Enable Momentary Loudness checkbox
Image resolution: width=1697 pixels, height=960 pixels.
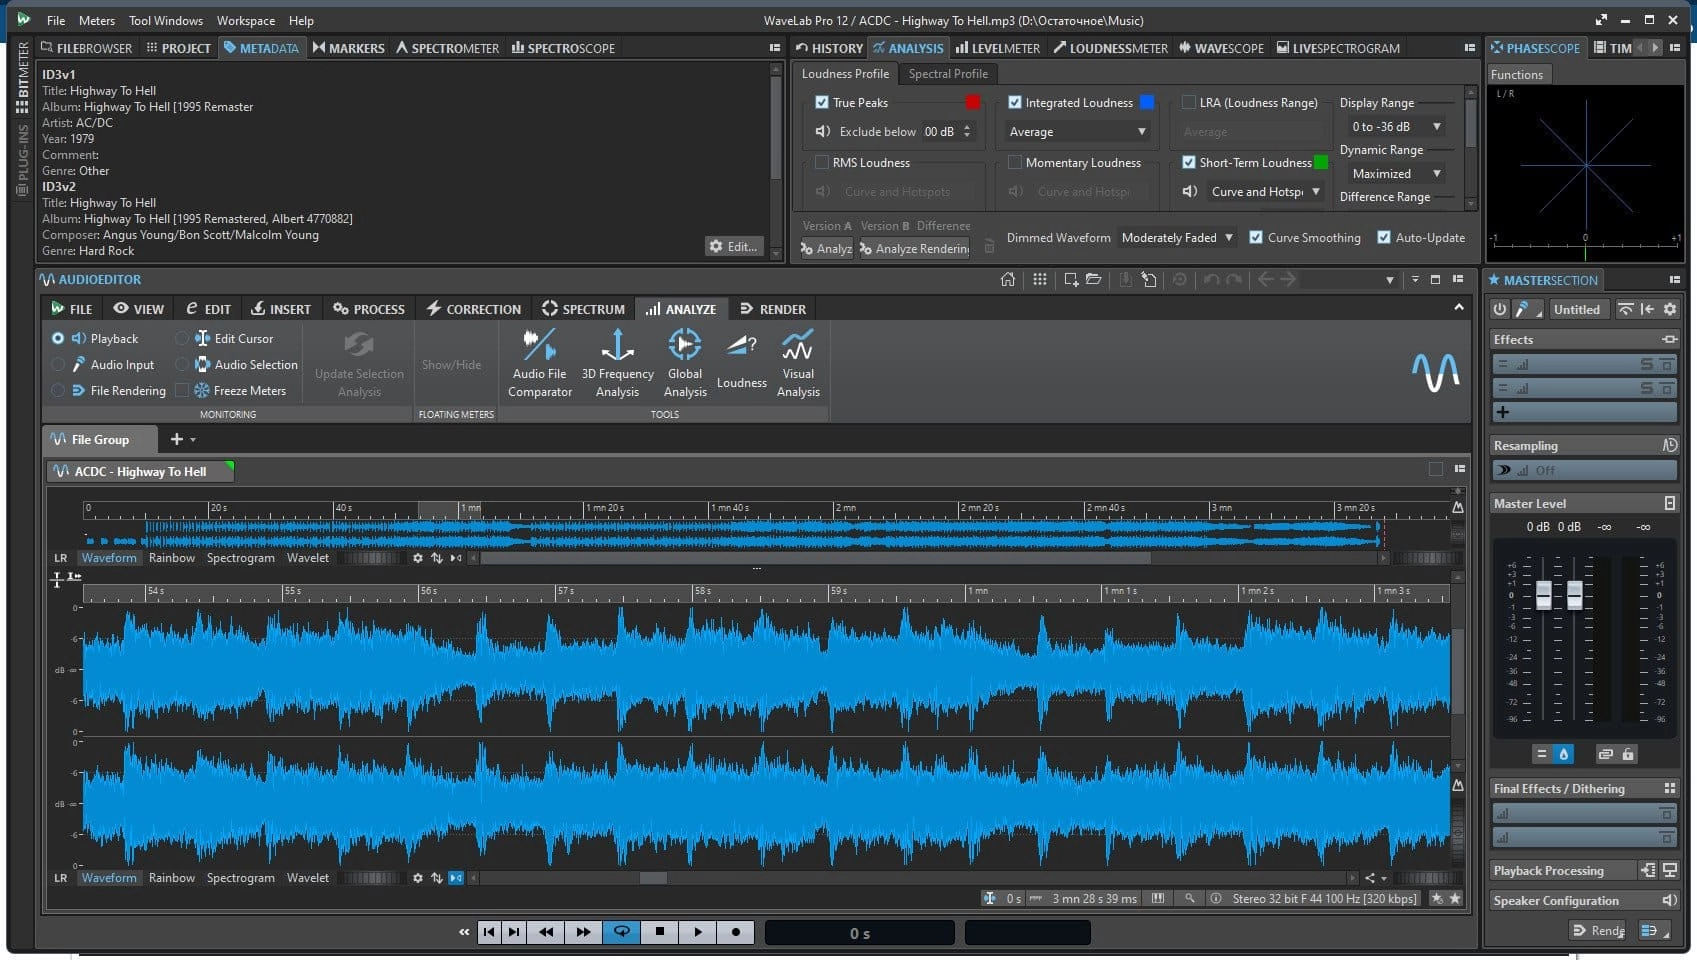[1014, 162]
